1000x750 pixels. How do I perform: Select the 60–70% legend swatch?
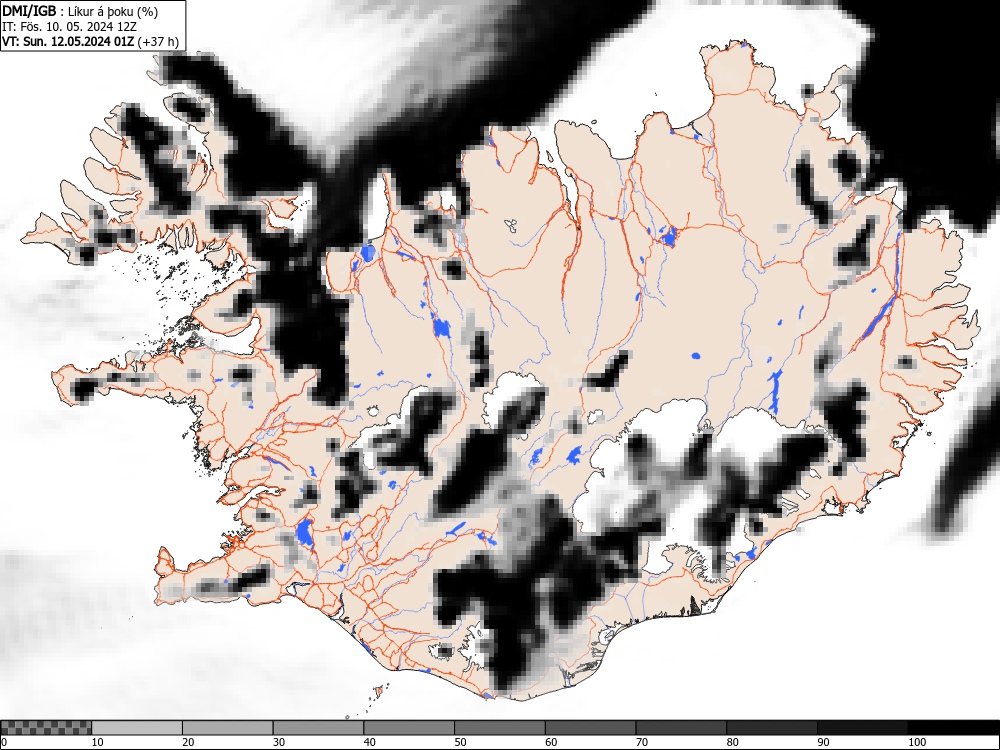[591, 728]
